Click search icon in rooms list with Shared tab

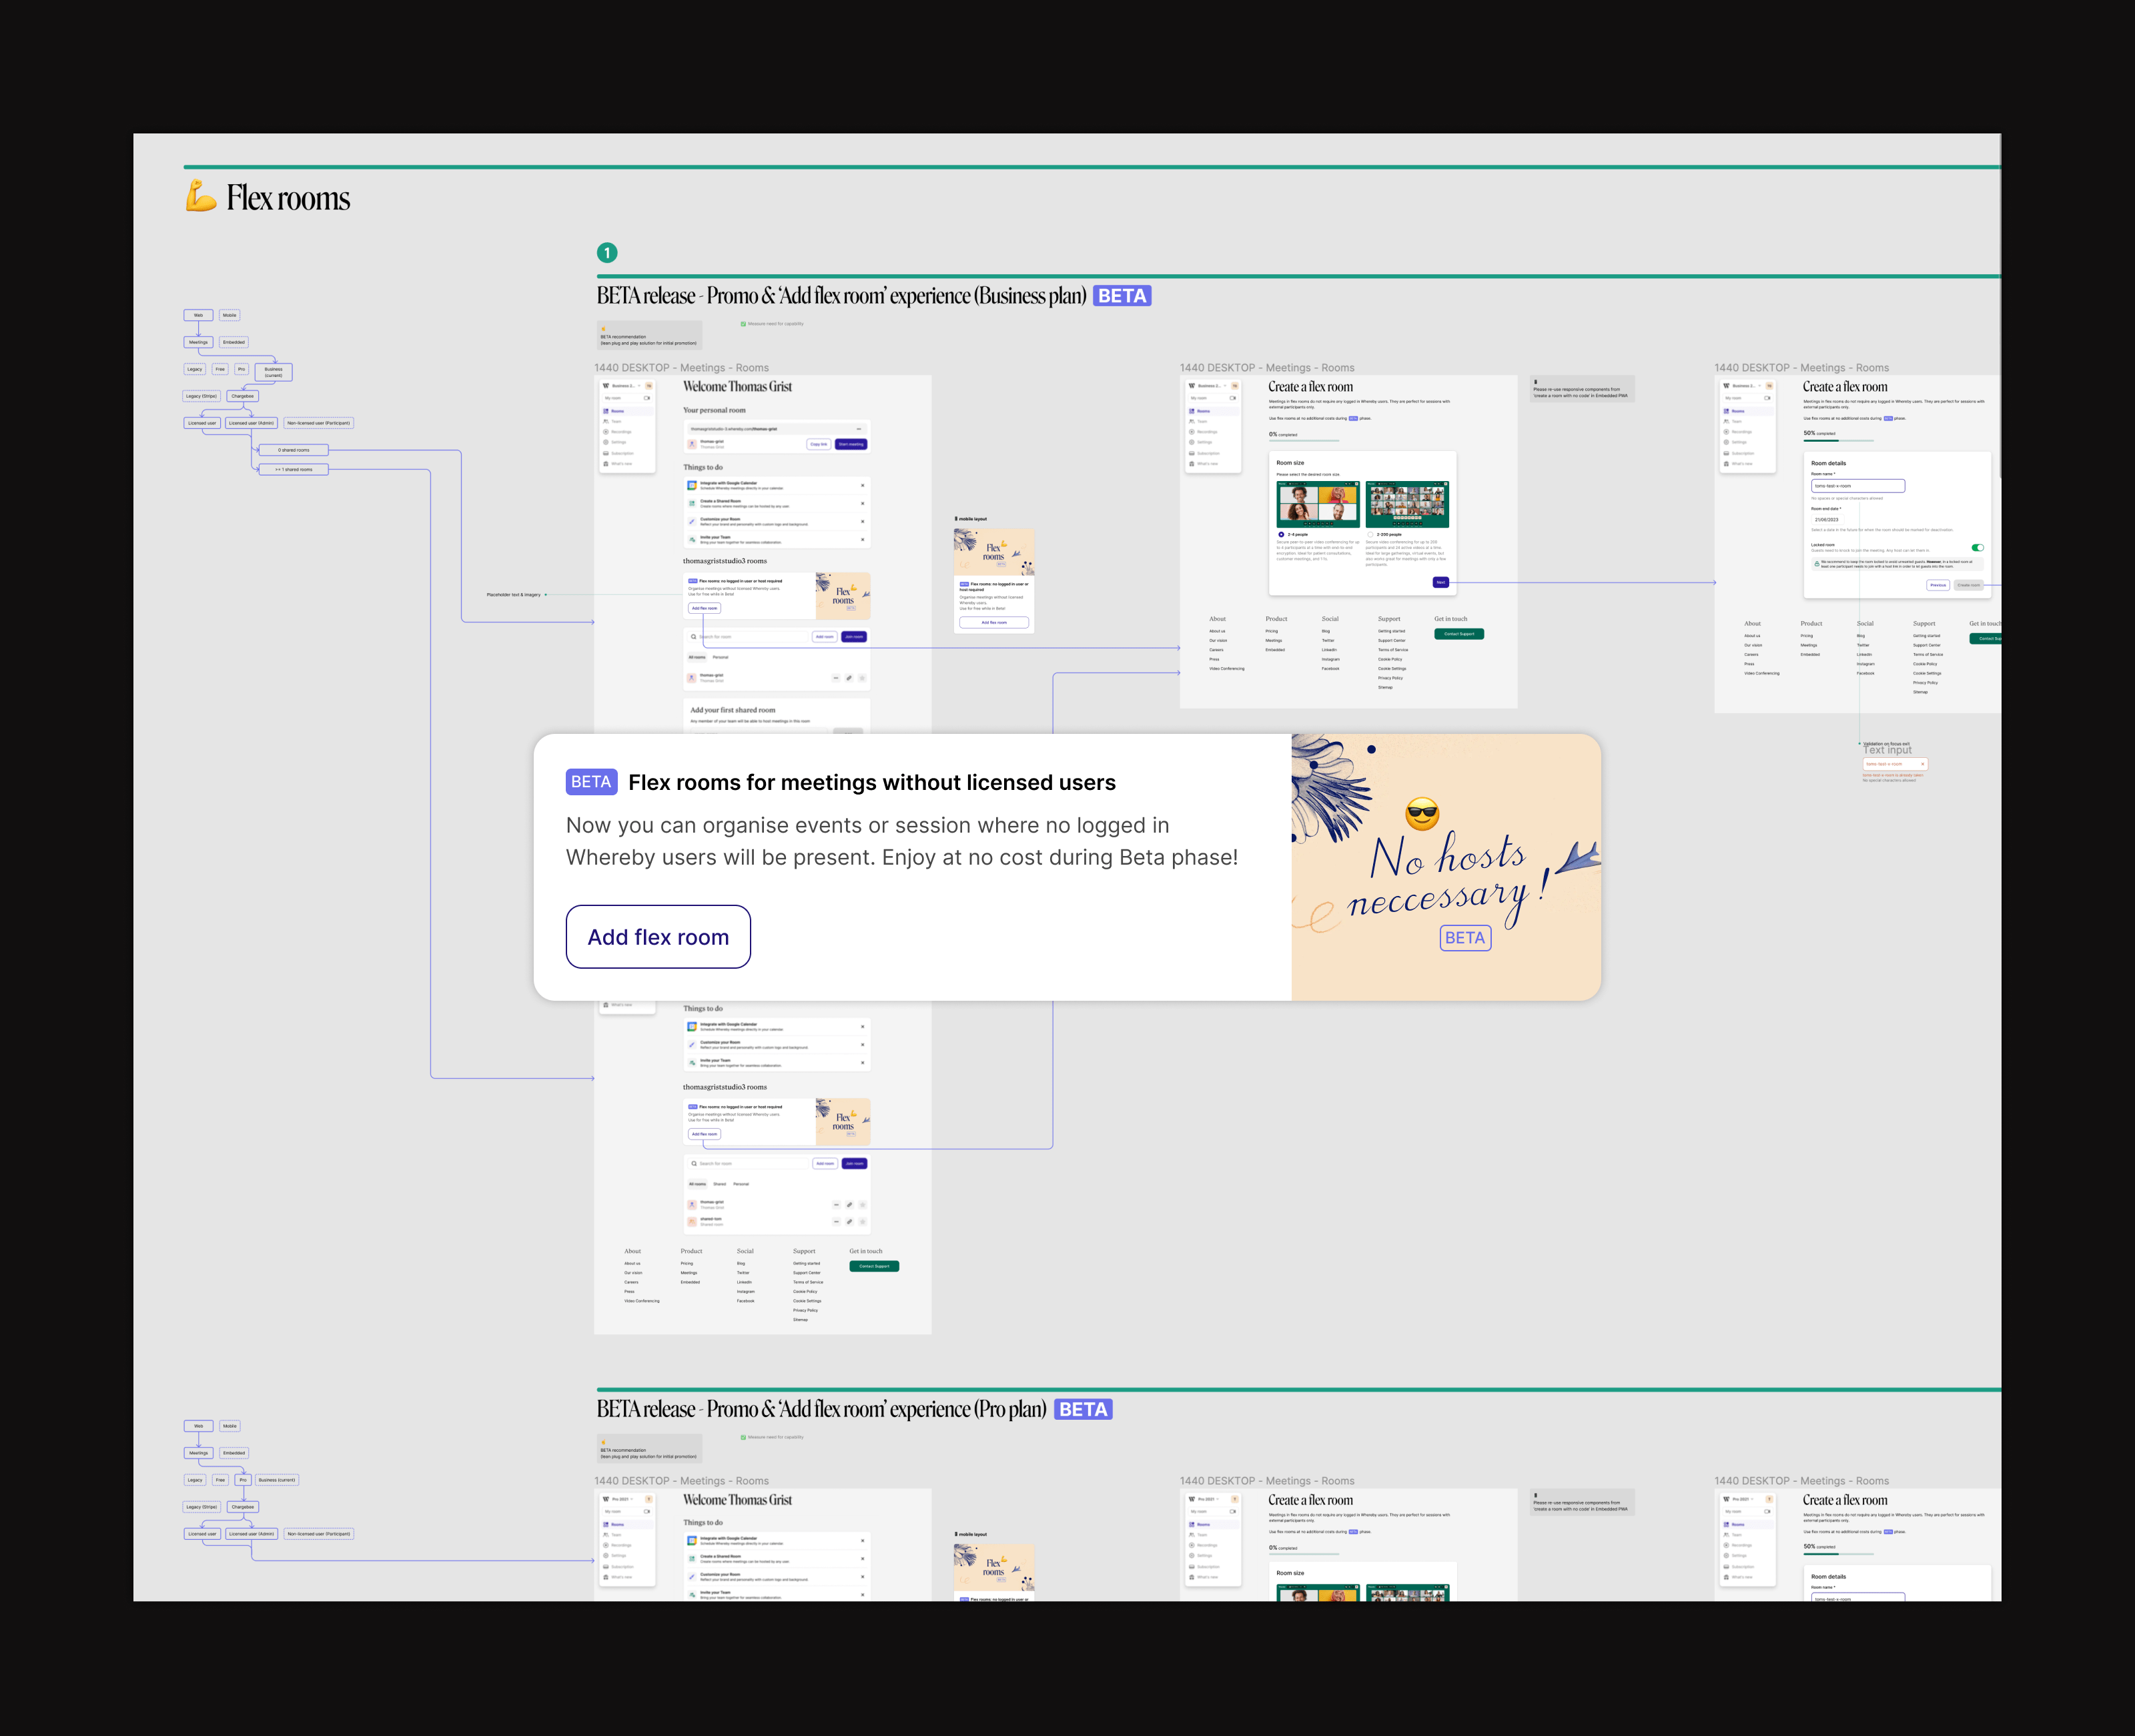click(x=694, y=1163)
